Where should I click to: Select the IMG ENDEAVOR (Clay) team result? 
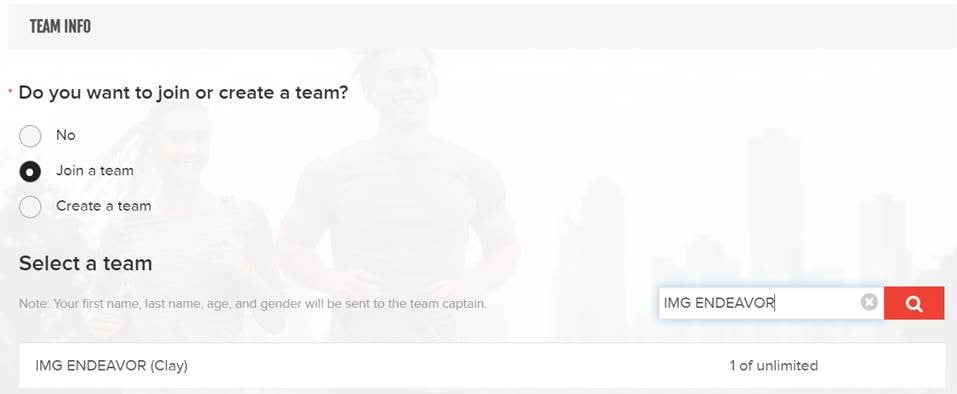coord(482,366)
